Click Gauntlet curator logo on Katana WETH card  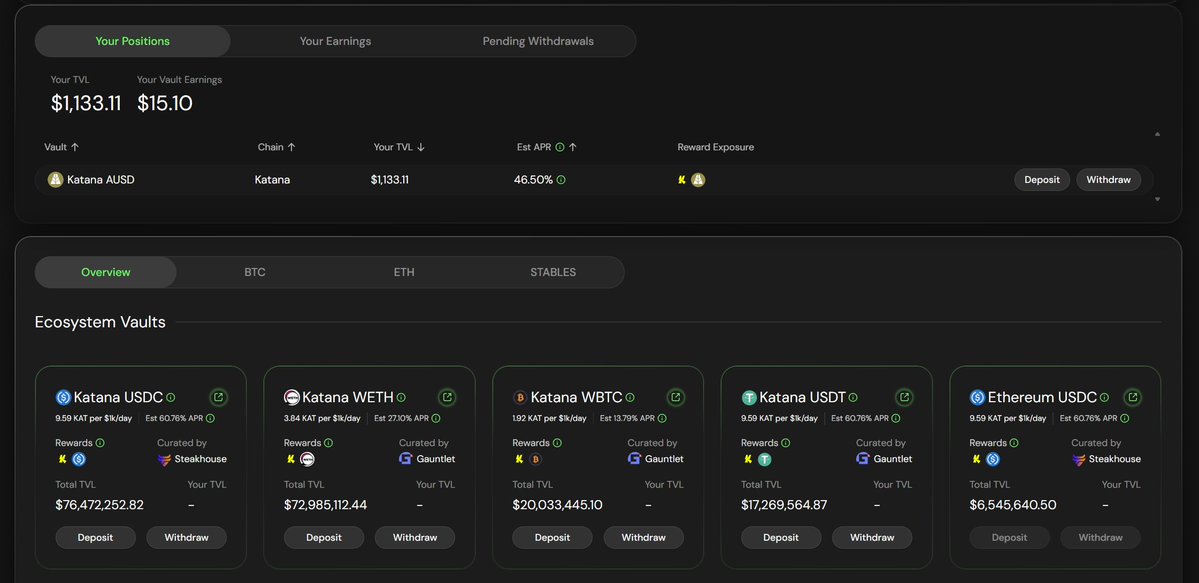pyautogui.click(x=405, y=459)
